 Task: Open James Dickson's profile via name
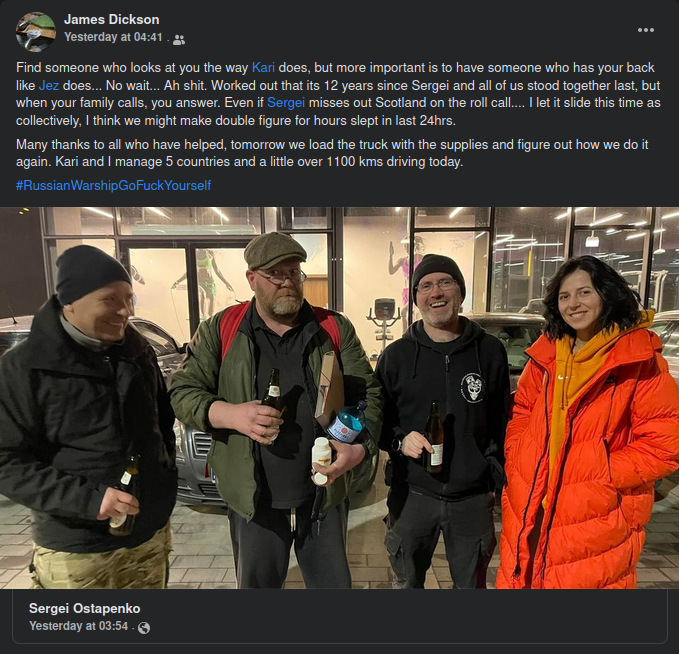coord(112,19)
